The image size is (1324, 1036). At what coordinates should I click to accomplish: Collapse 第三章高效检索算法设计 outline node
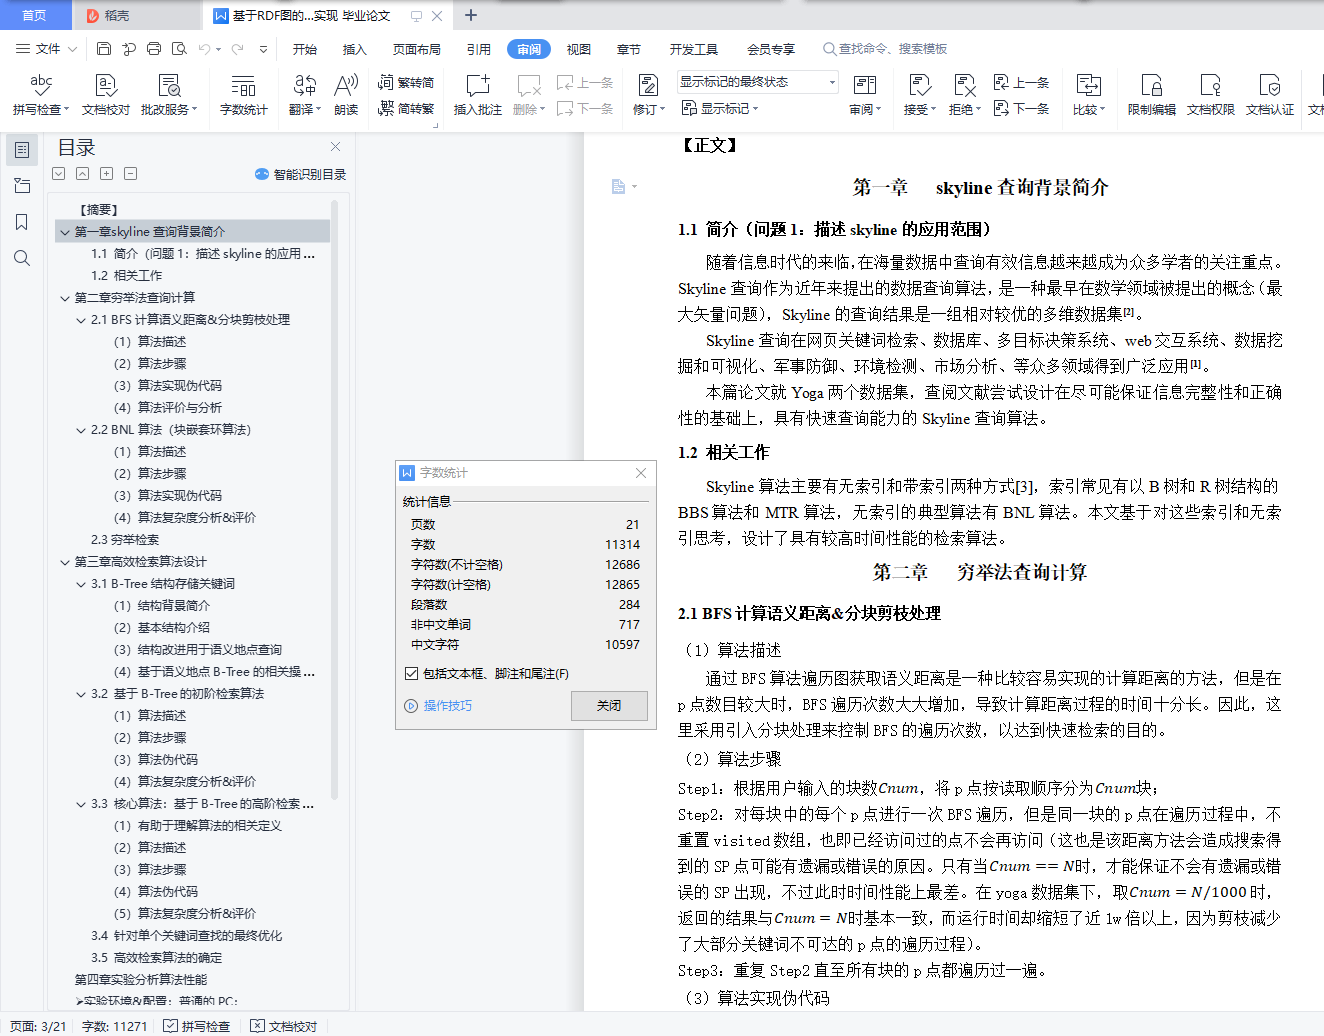click(65, 562)
